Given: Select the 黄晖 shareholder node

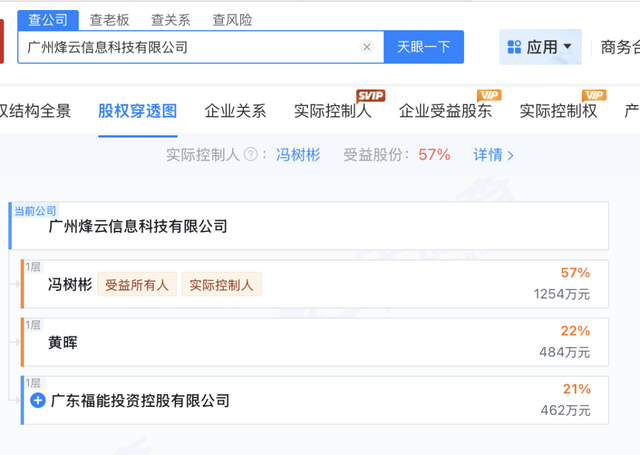Looking at the screenshot, I should 62,343.
